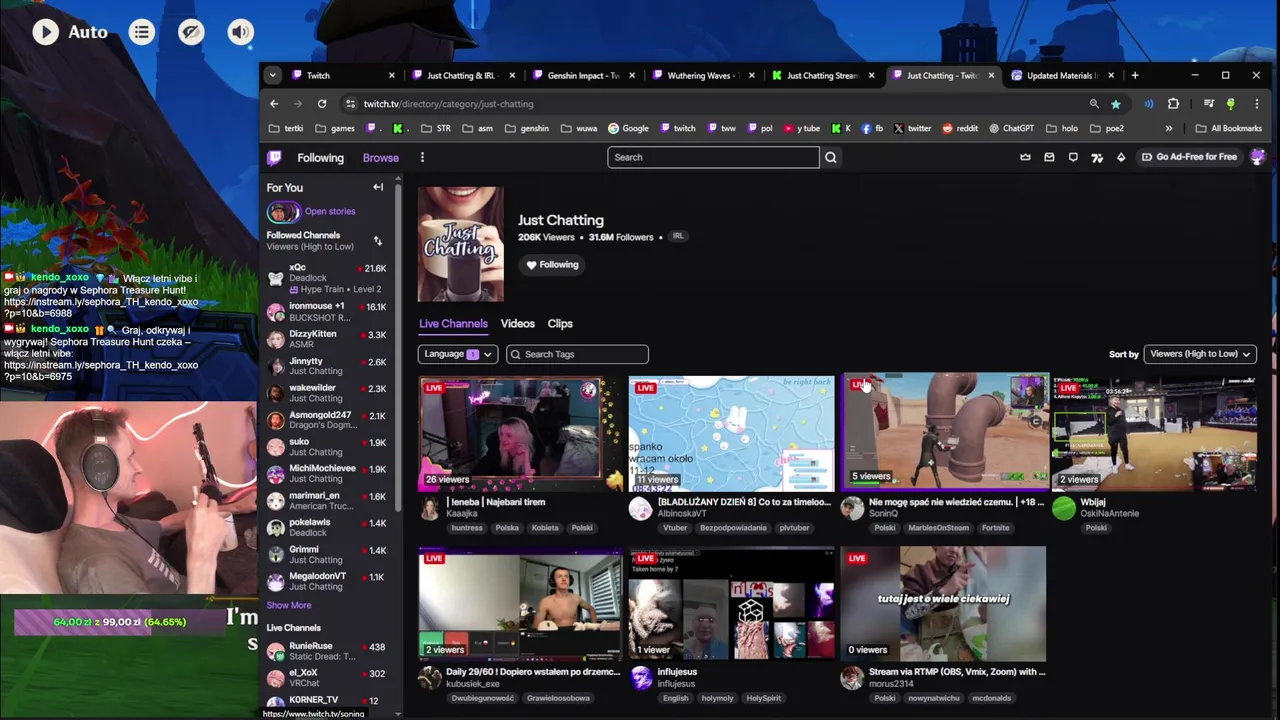
Task: Open AlbinoskaVT stream thumbnail
Action: pyautogui.click(x=731, y=432)
